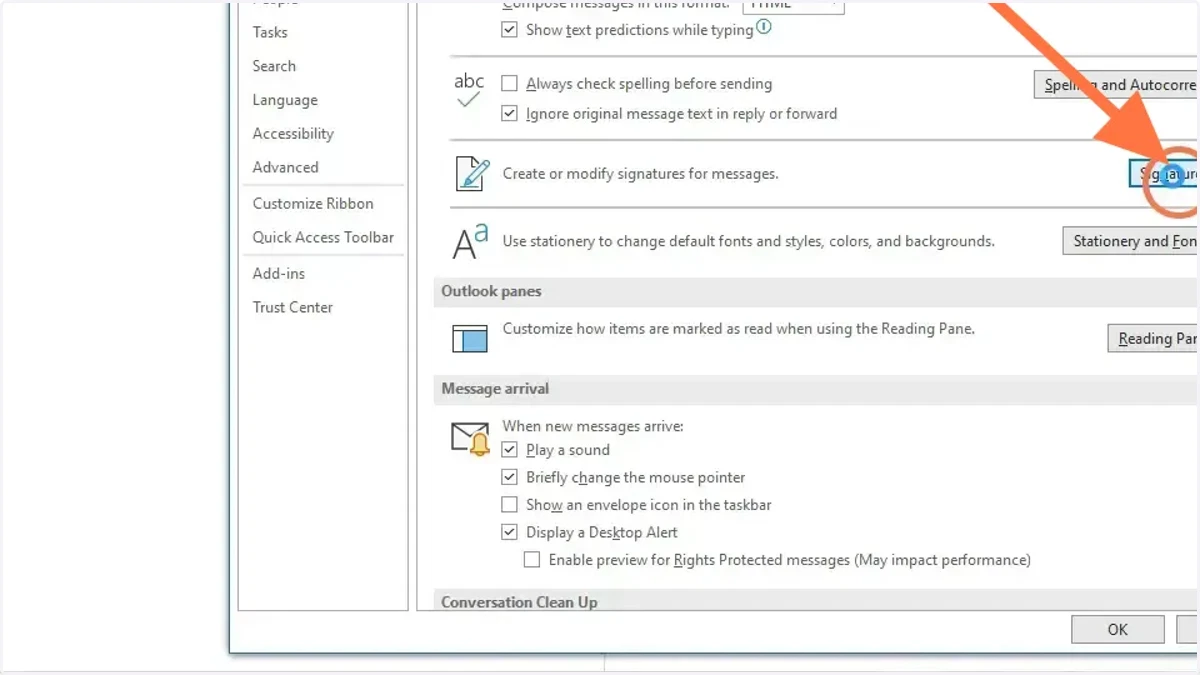Open the Tasks options category
This screenshot has width=1200, height=675.
pyautogui.click(x=270, y=32)
